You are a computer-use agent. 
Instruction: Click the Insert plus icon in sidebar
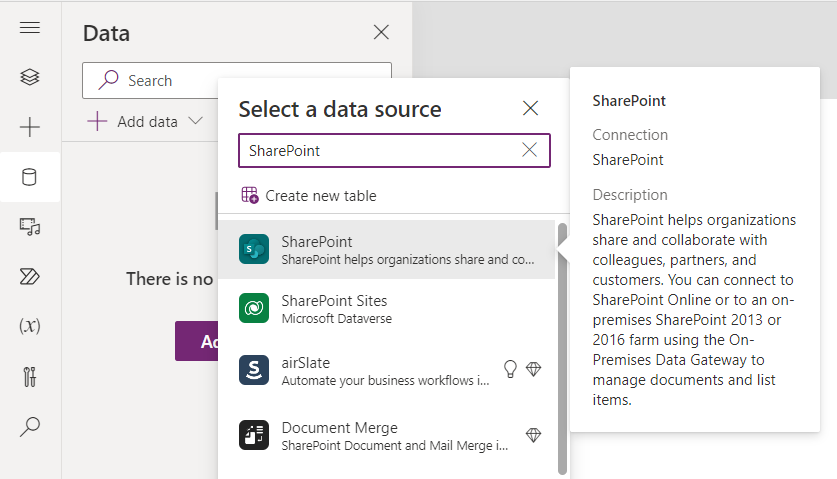click(30, 127)
